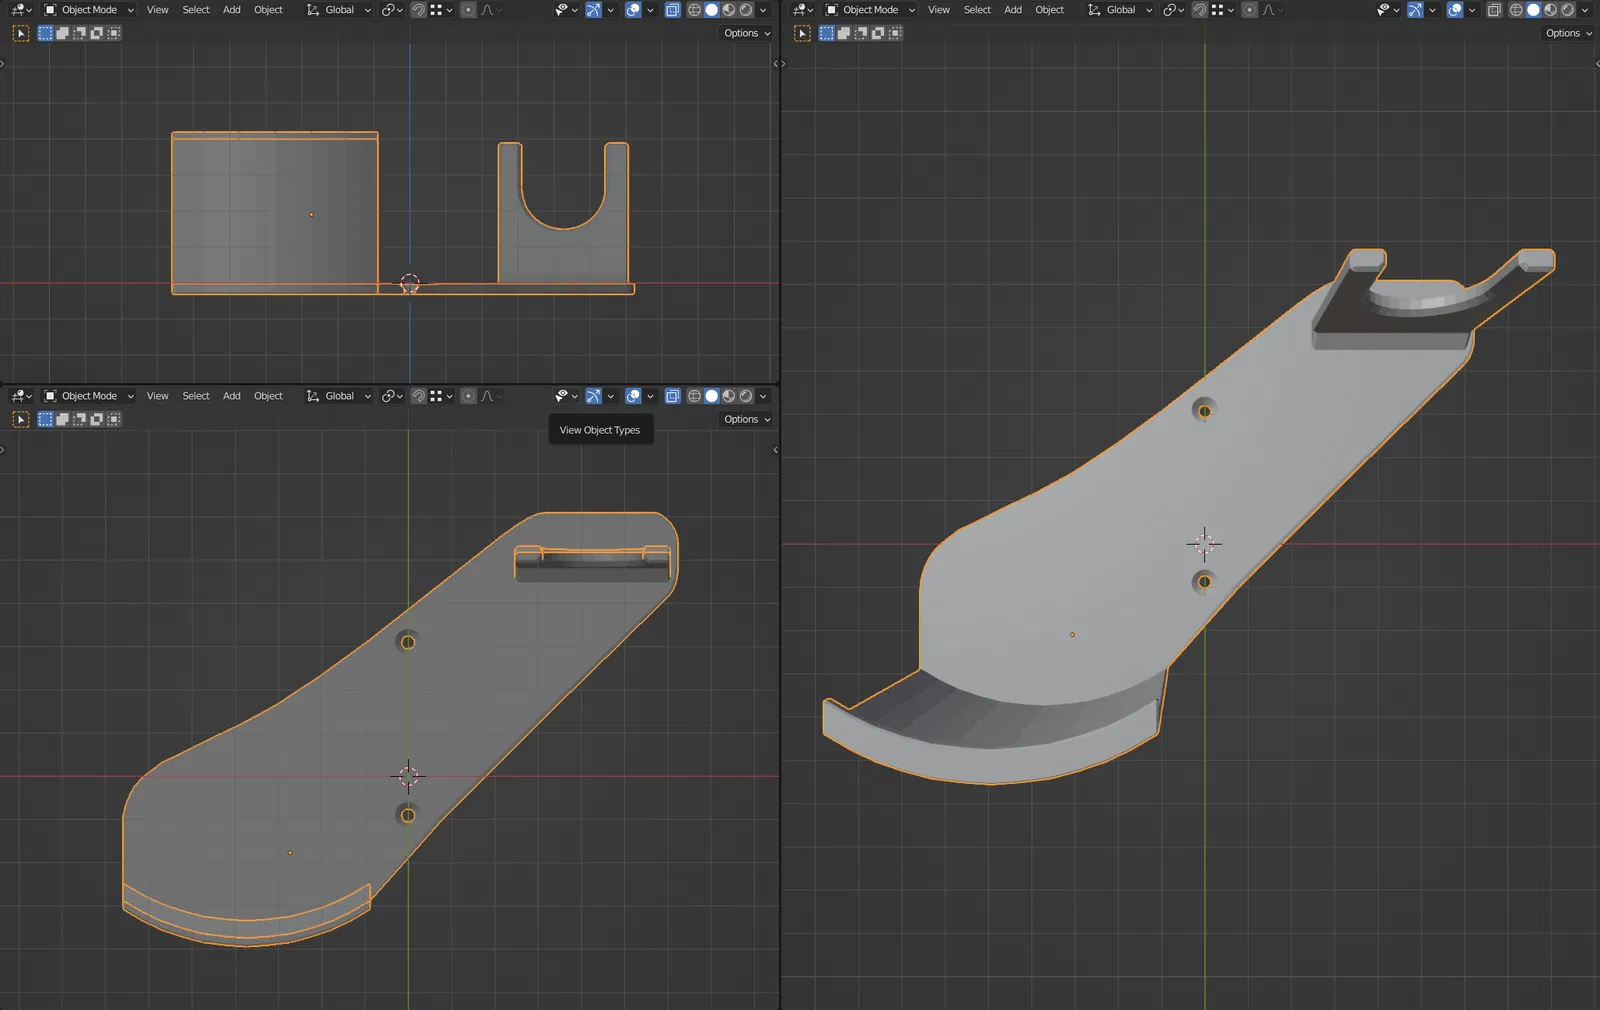Click Select menu in the right viewport
1600x1010 pixels.
point(977,10)
